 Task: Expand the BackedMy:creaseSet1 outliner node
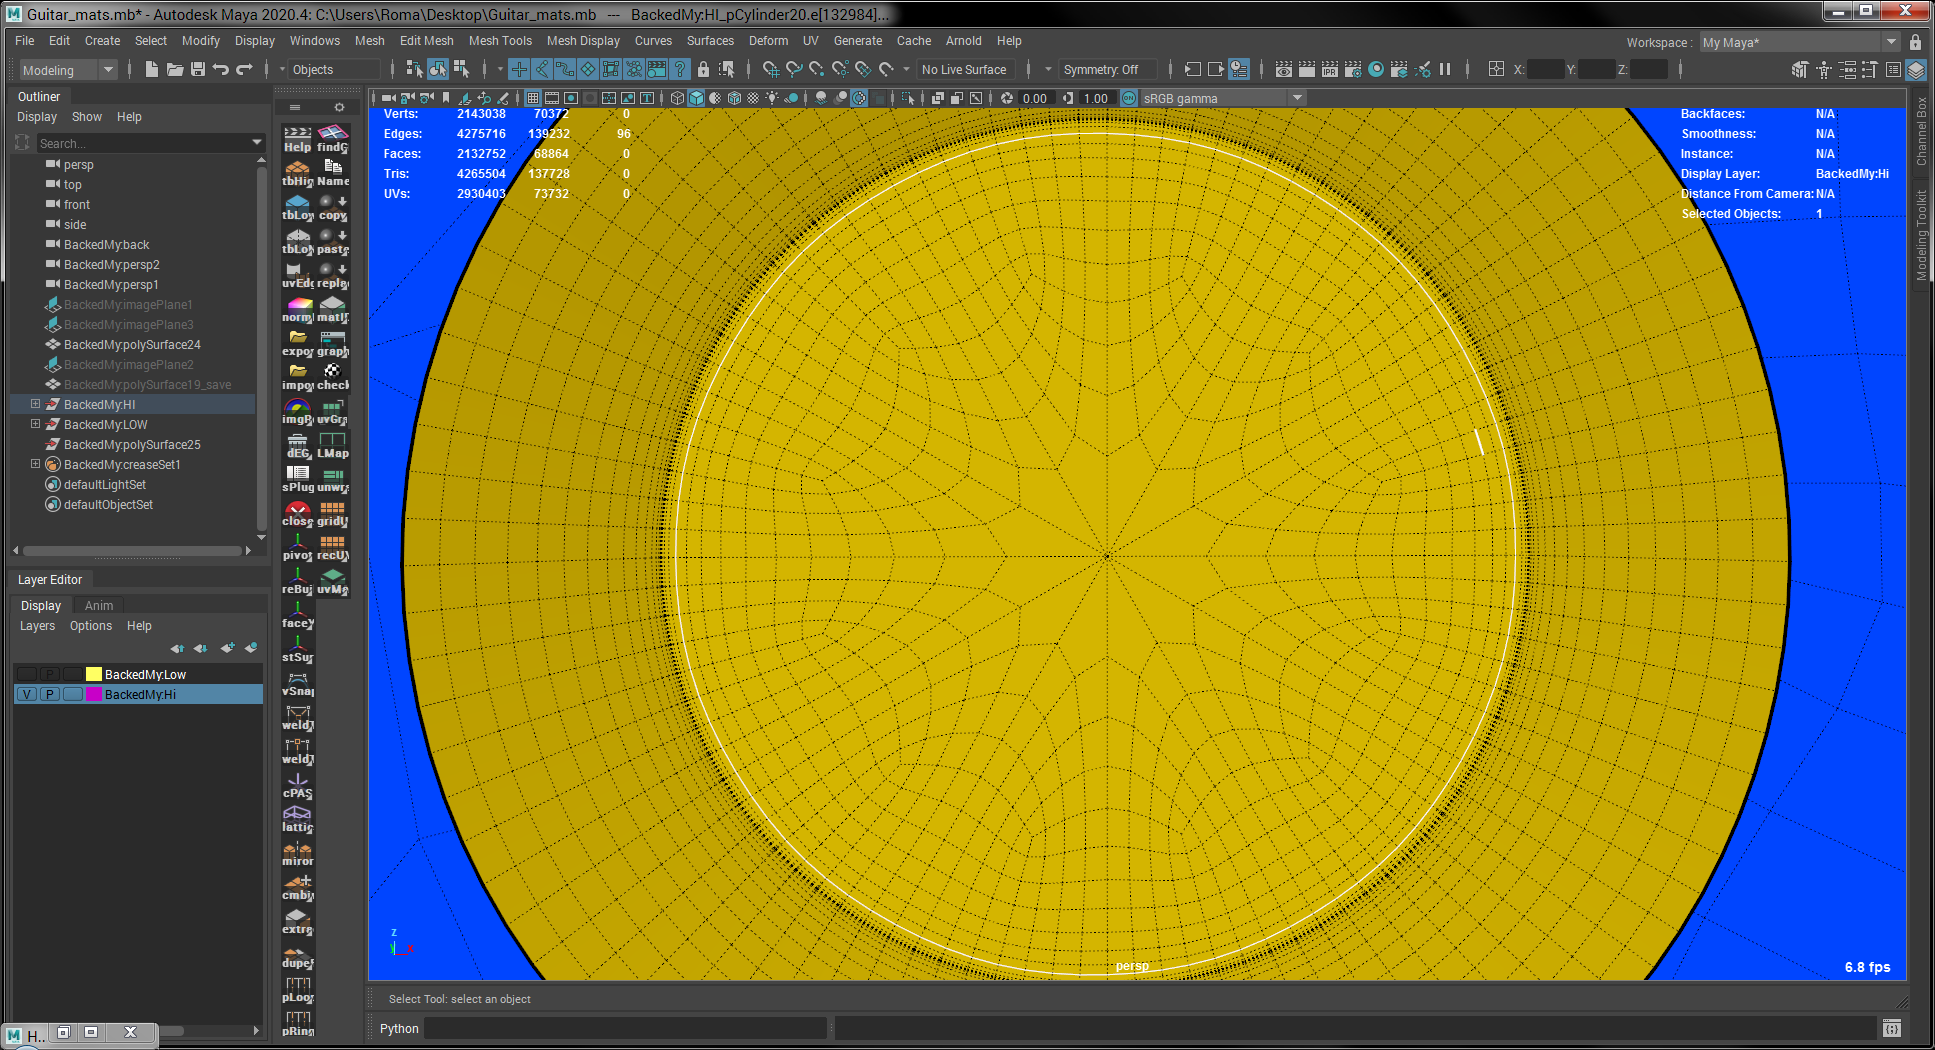coord(35,464)
